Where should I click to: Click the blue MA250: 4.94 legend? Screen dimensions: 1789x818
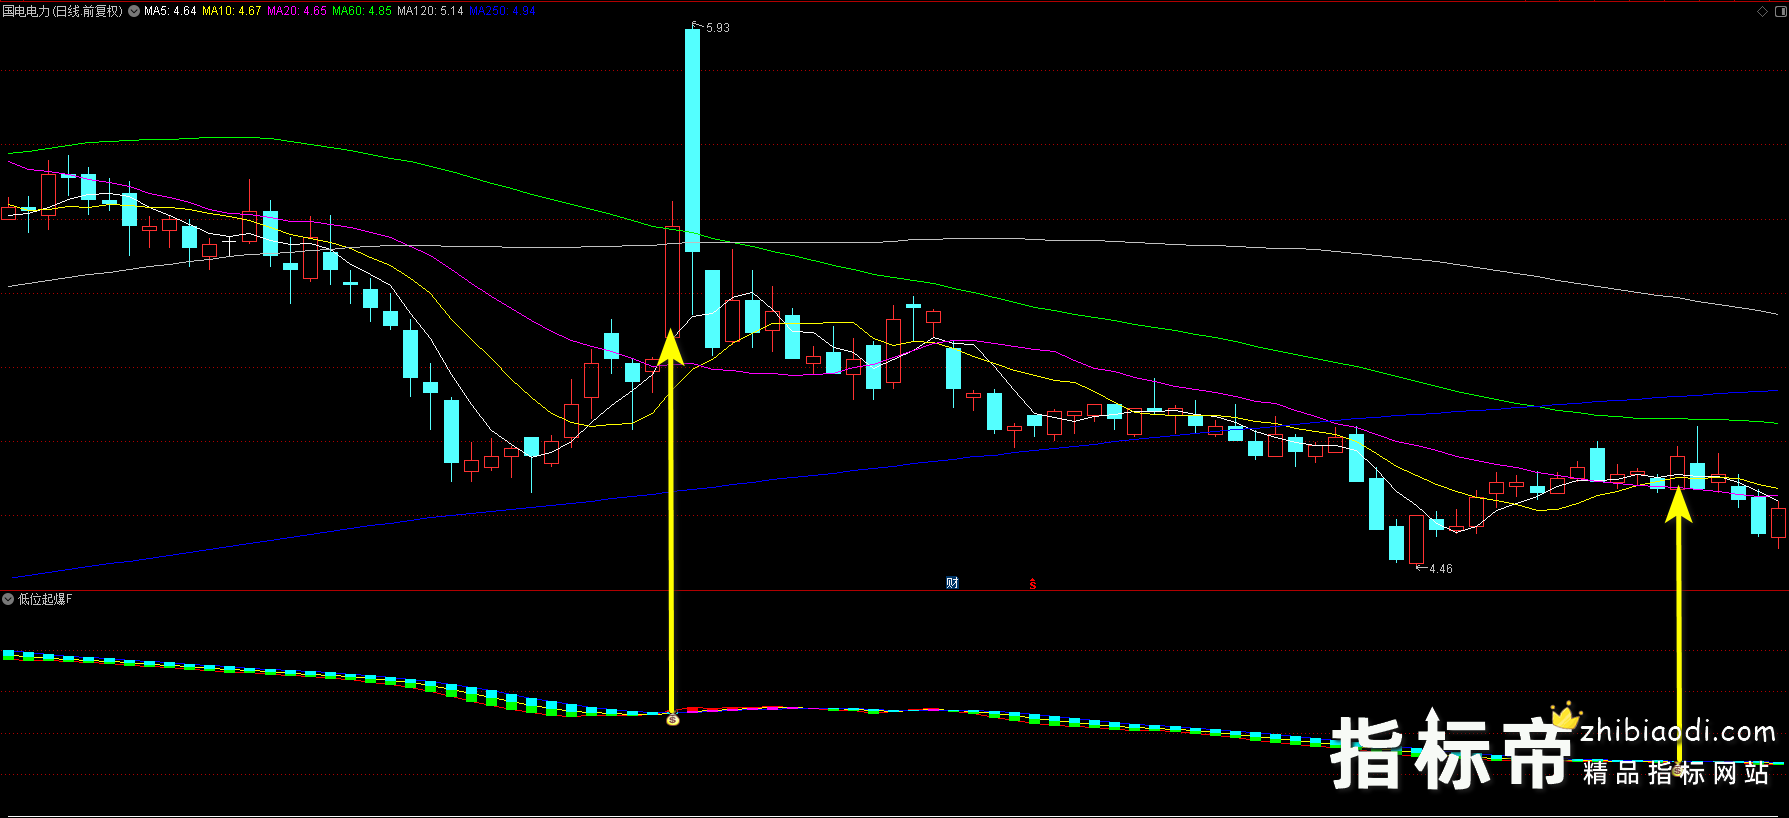tap(502, 11)
